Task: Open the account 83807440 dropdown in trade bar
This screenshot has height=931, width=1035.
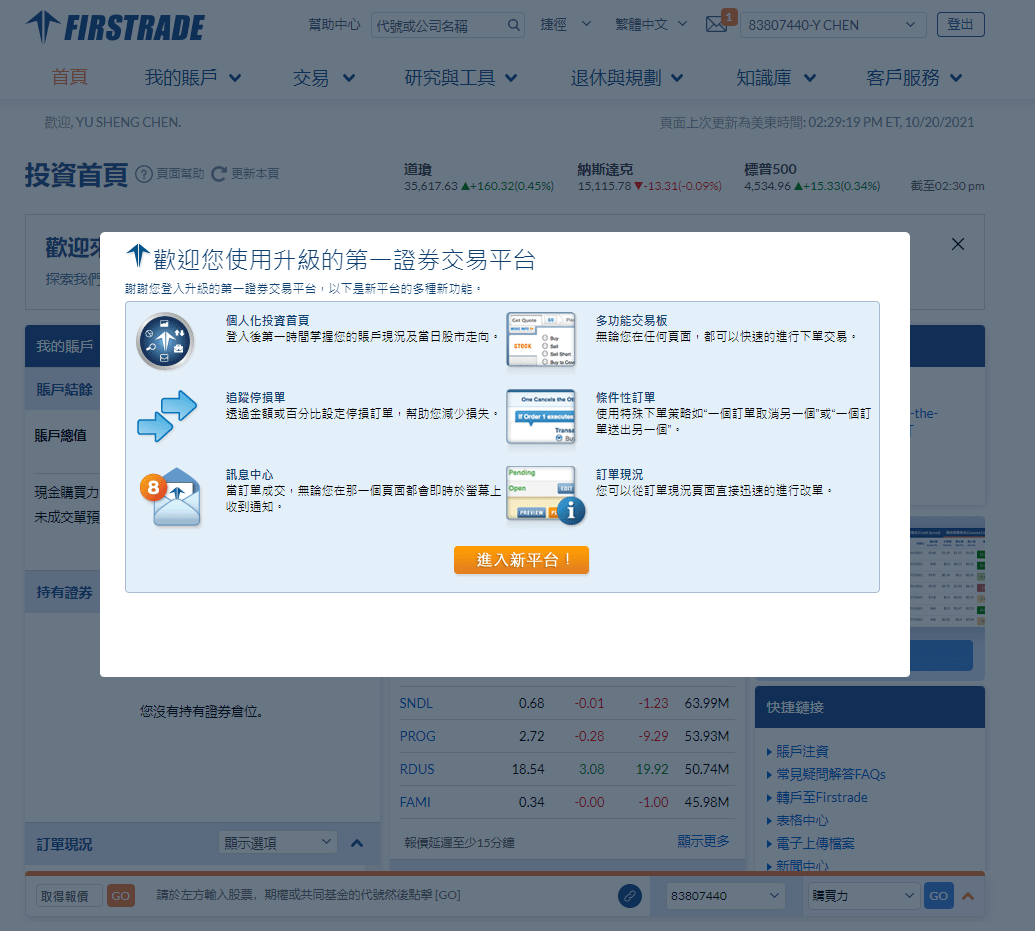Action: click(x=726, y=896)
